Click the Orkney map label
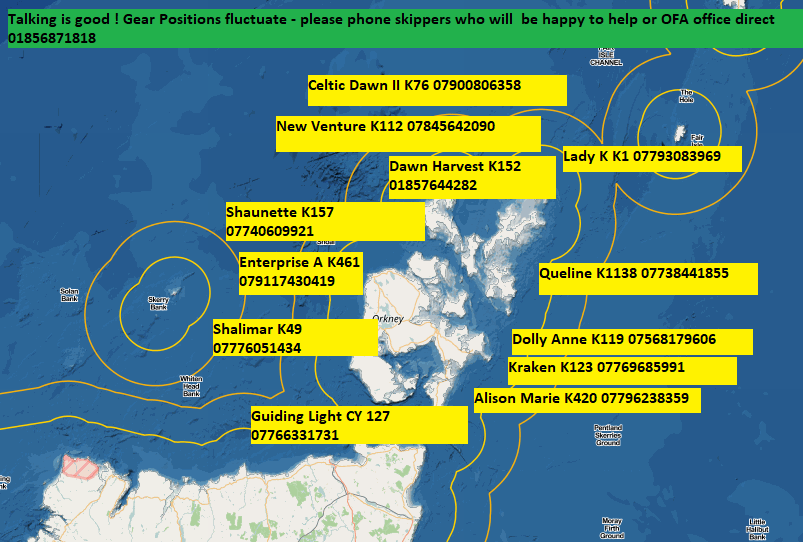 coord(388,319)
